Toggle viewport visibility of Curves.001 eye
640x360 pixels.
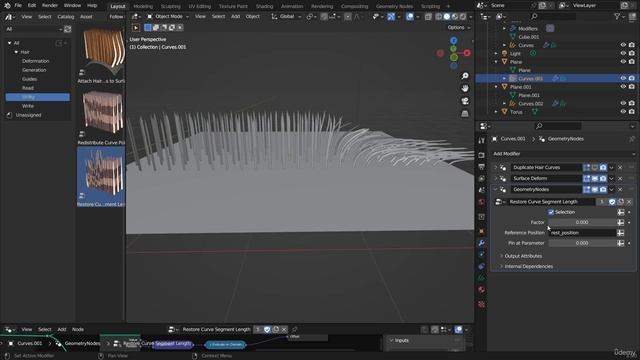[x=623, y=78]
